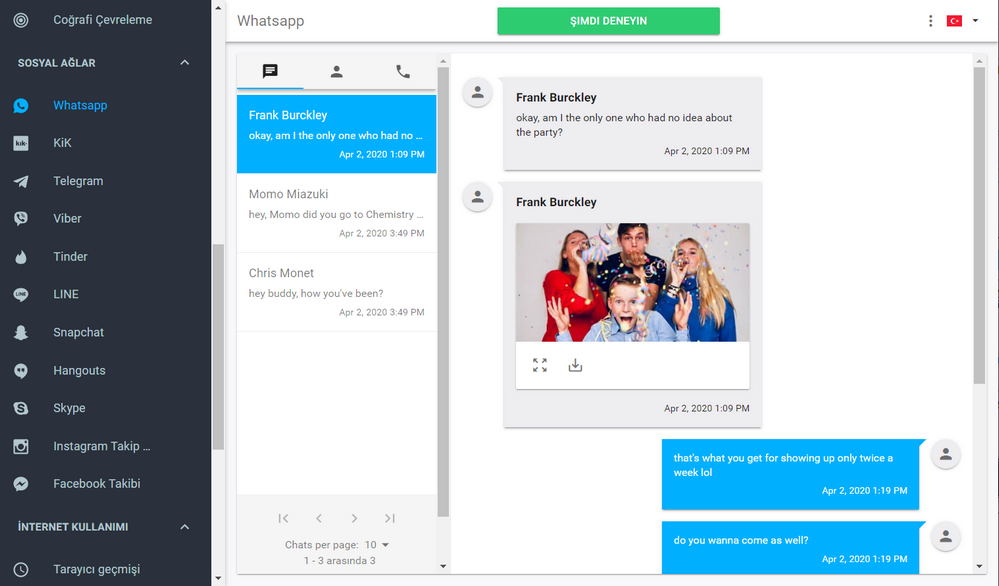
Task: Click the Turkish flag language icon
Action: (954, 21)
